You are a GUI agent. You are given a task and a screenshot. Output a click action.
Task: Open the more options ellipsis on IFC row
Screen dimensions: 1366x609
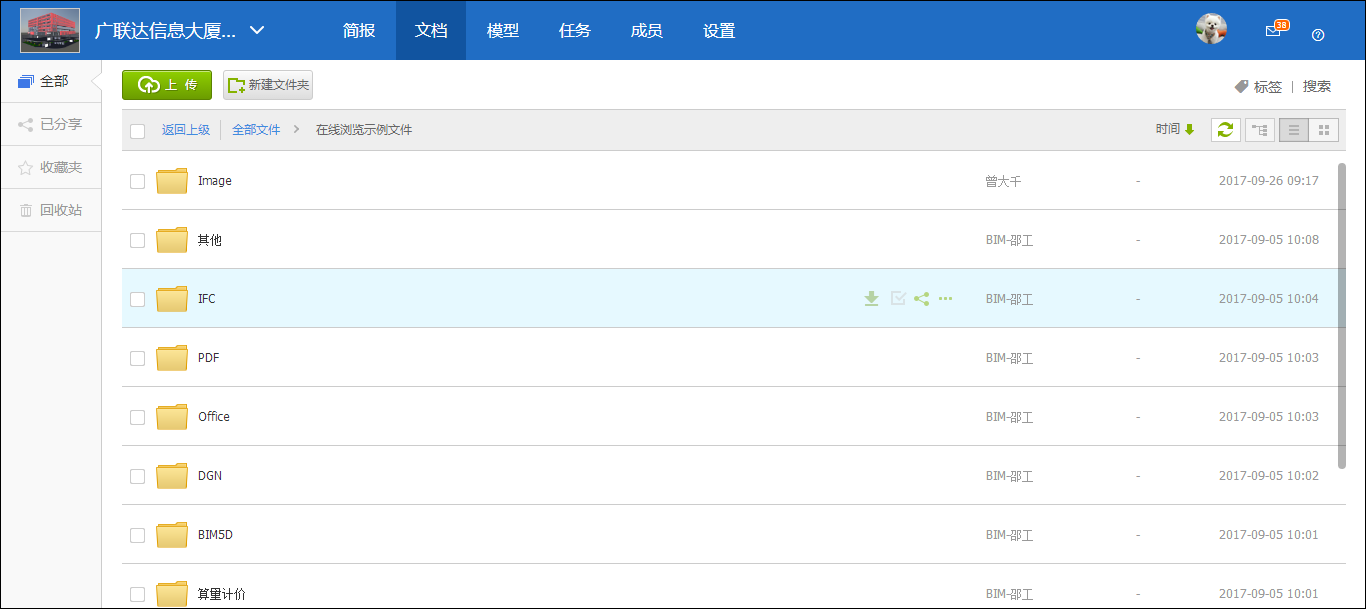(x=945, y=298)
